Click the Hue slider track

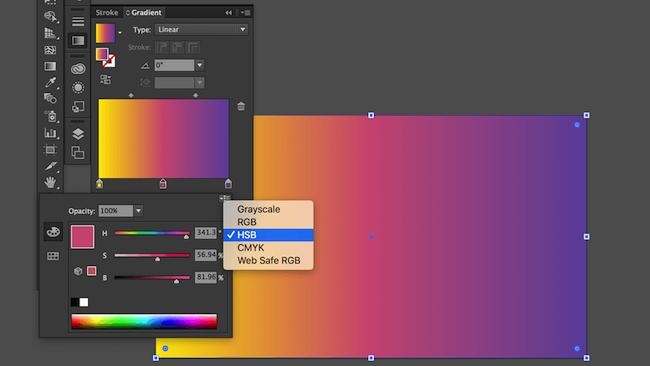152,233
